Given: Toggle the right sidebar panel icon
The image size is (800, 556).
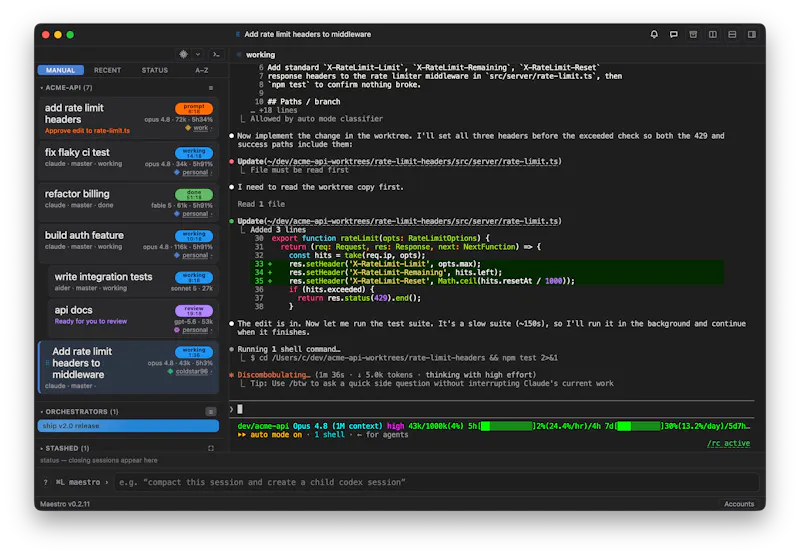Looking at the screenshot, I should 752,34.
